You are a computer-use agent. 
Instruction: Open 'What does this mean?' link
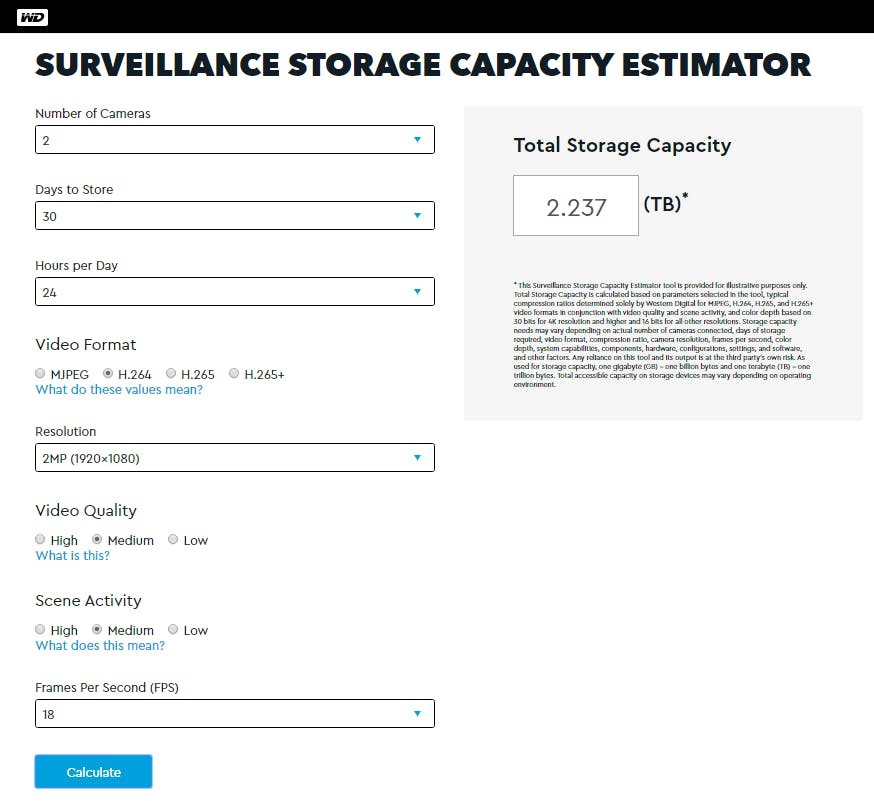tap(100, 645)
